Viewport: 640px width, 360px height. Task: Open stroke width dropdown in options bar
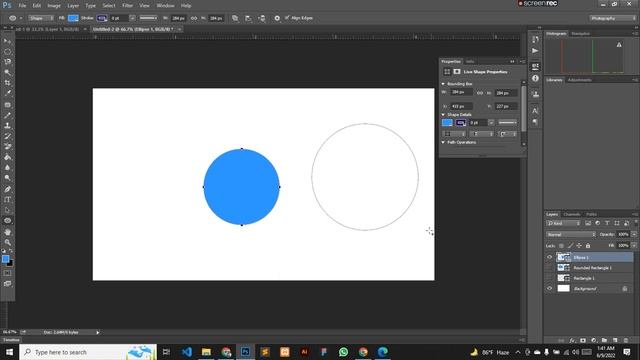132,18
